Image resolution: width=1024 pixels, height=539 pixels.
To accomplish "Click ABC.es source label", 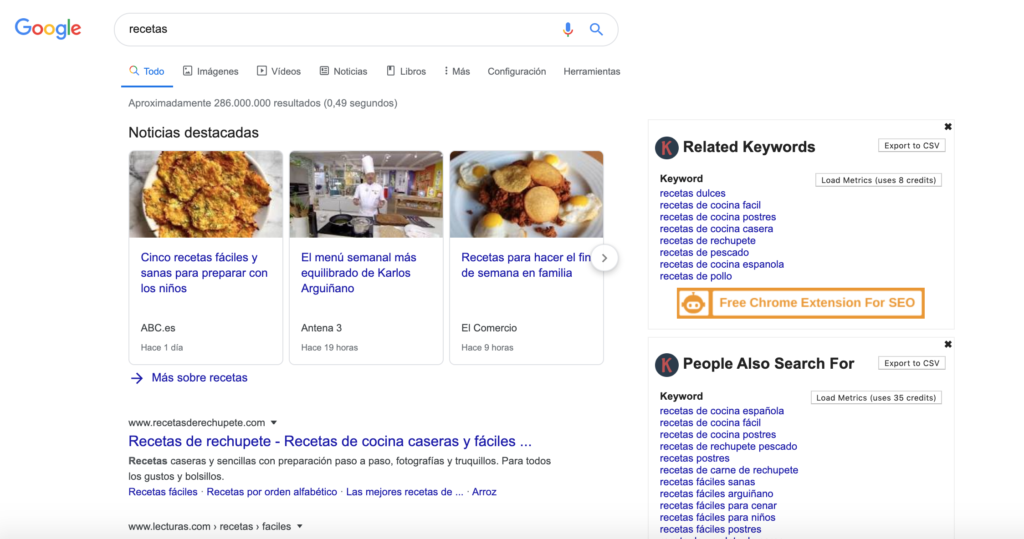I will click(158, 328).
